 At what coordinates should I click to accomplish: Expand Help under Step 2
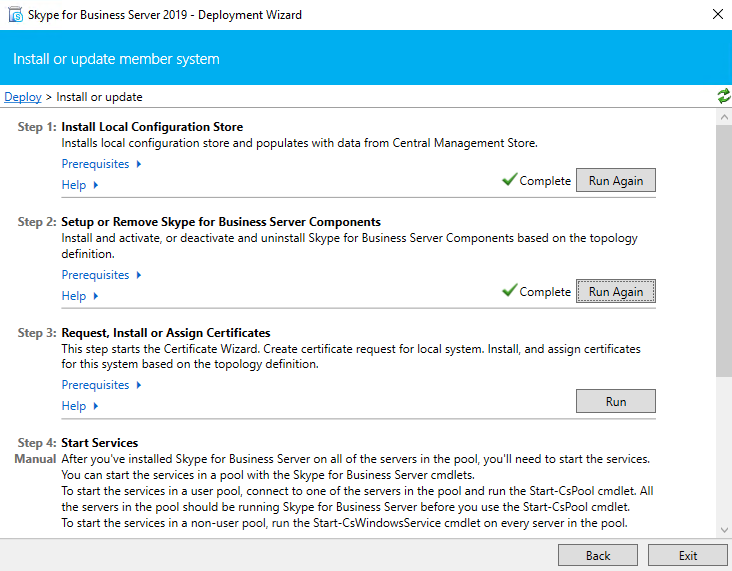click(80, 296)
